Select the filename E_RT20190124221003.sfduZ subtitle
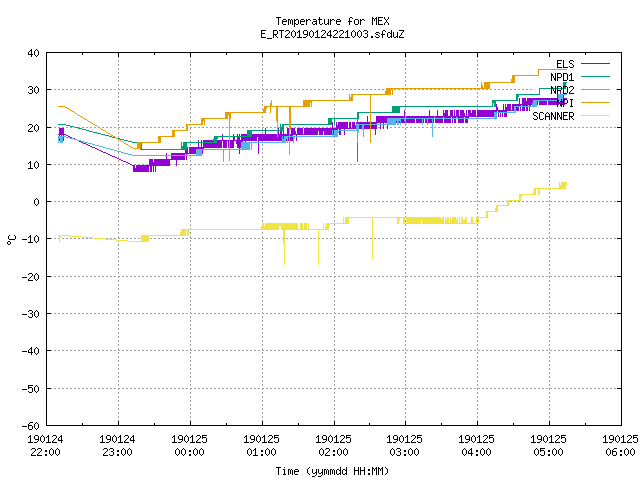 (332, 34)
